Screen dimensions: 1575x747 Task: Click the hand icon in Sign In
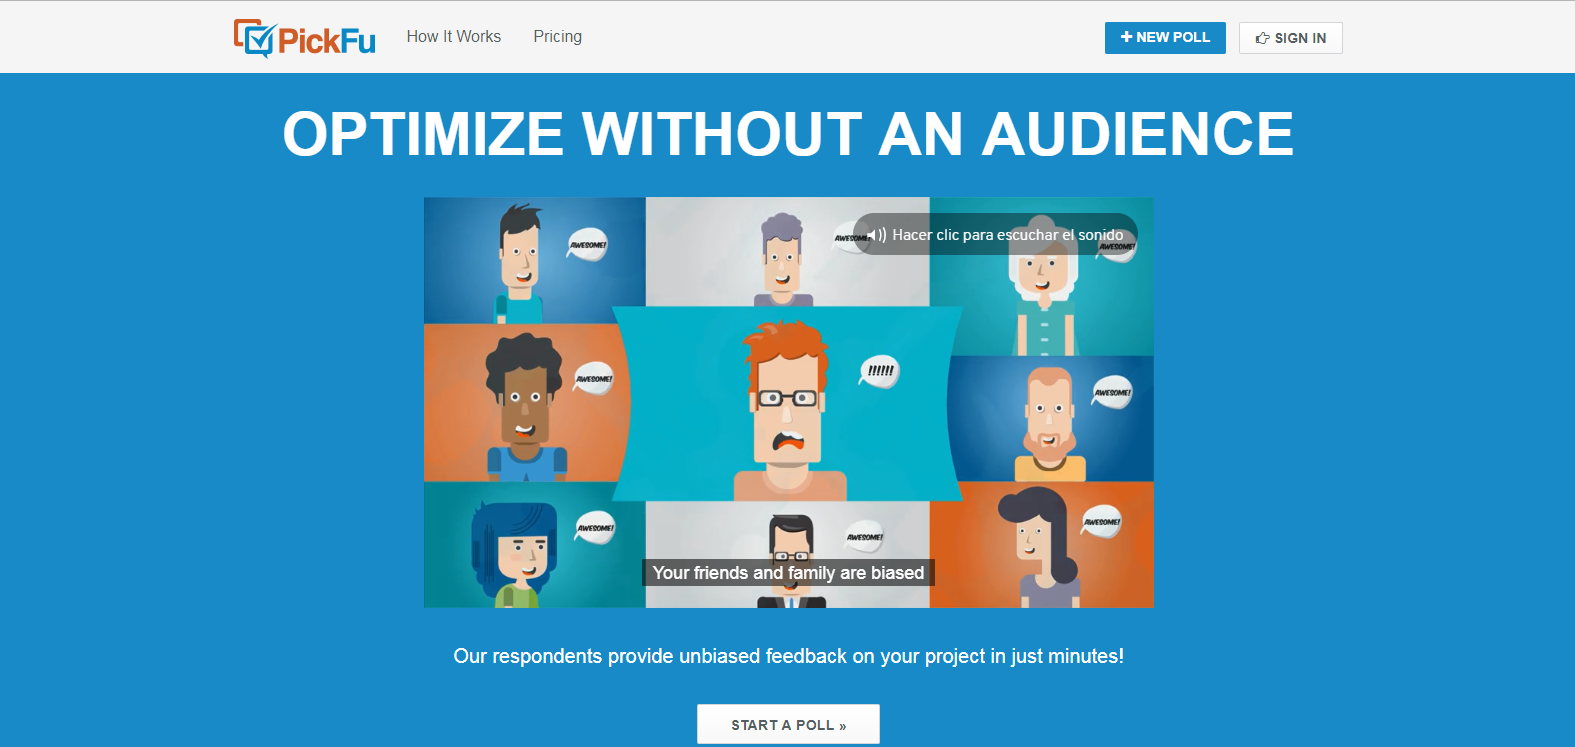[x=1263, y=38]
